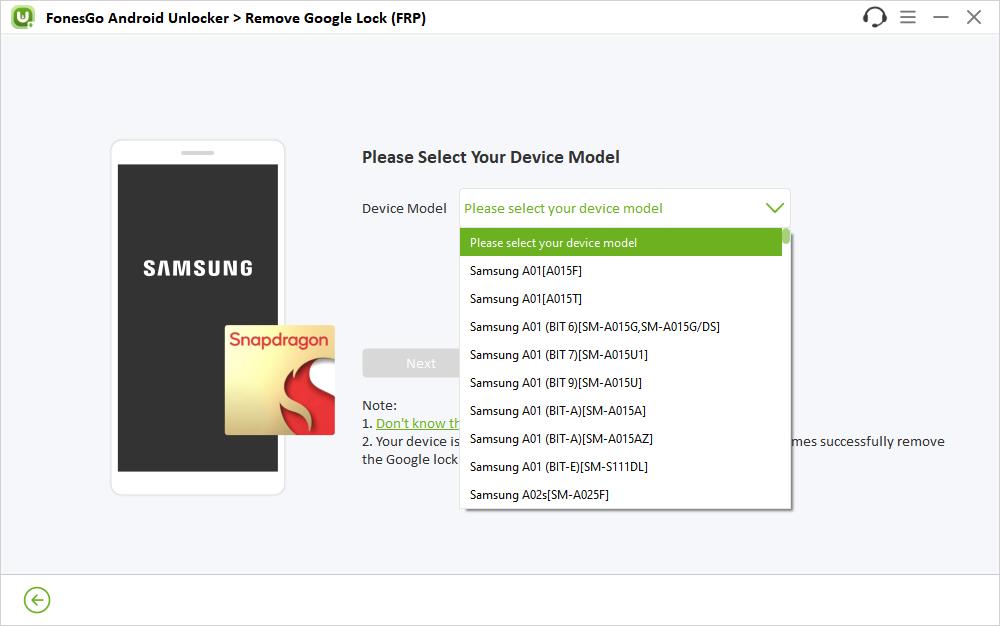1000x626 pixels.
Task: Click the 'Device Model' label
Action: 404,208
